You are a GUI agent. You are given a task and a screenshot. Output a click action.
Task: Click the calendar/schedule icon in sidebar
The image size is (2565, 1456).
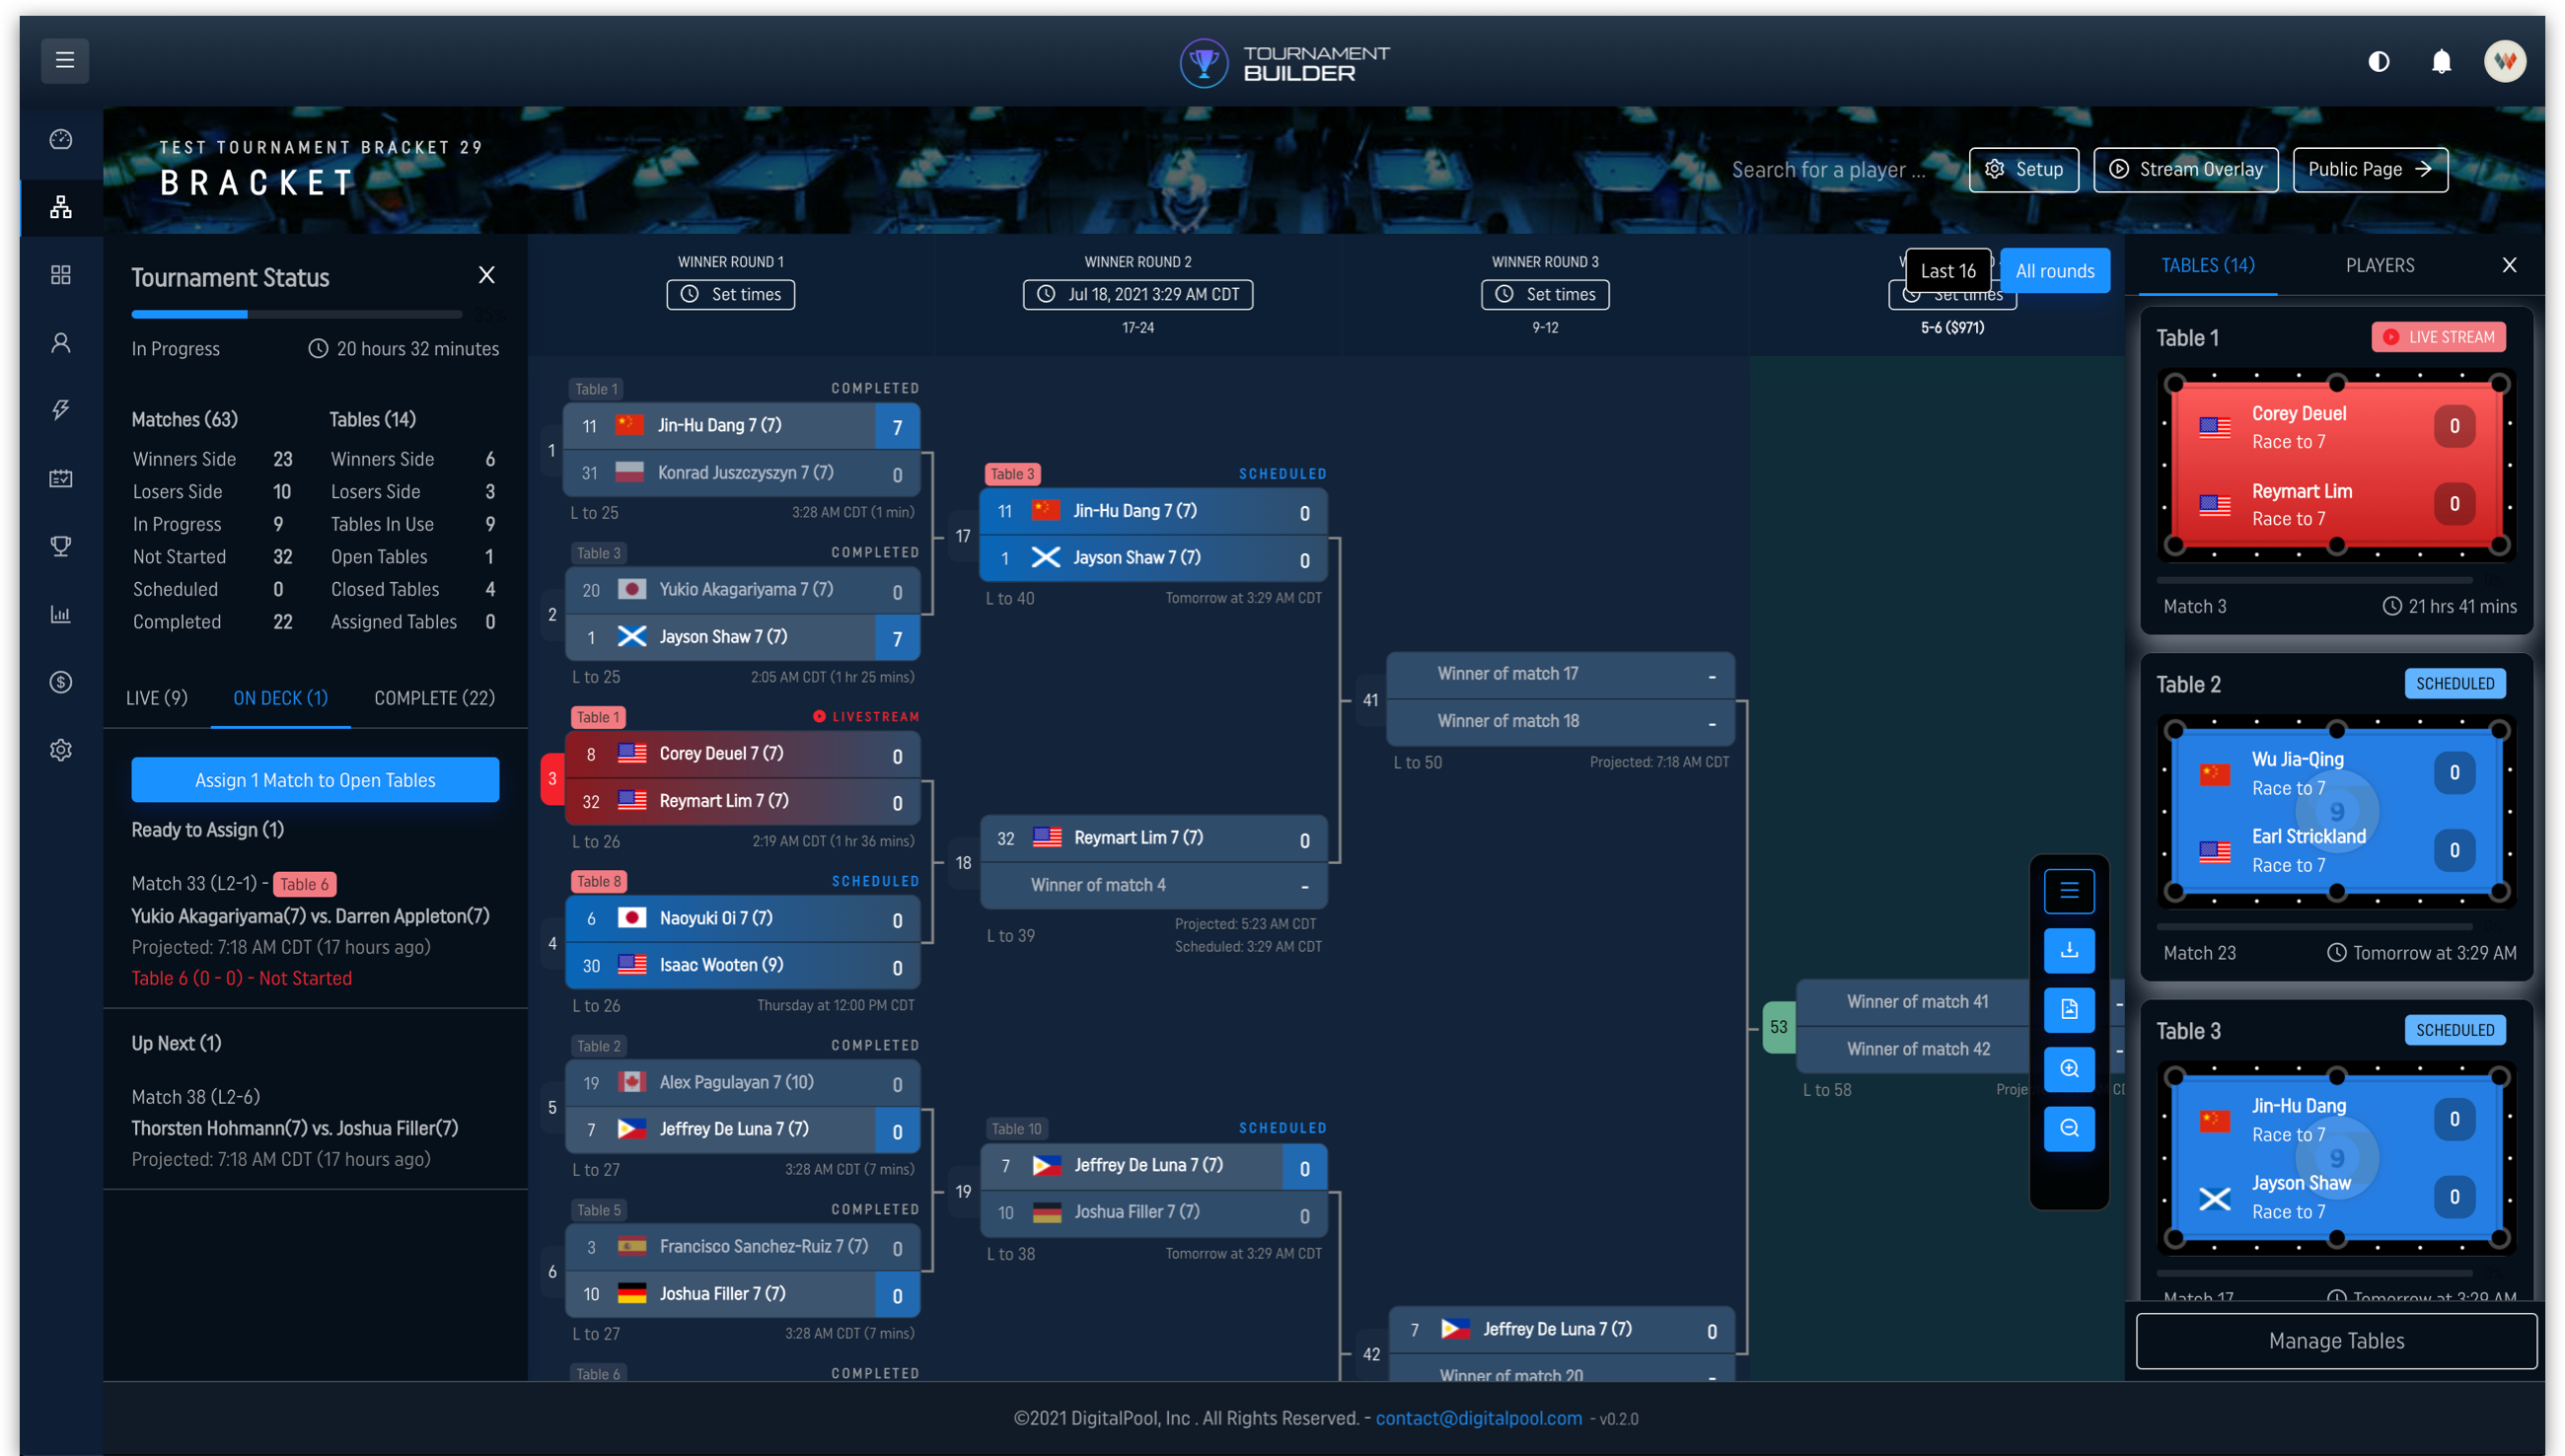[58, 475]
